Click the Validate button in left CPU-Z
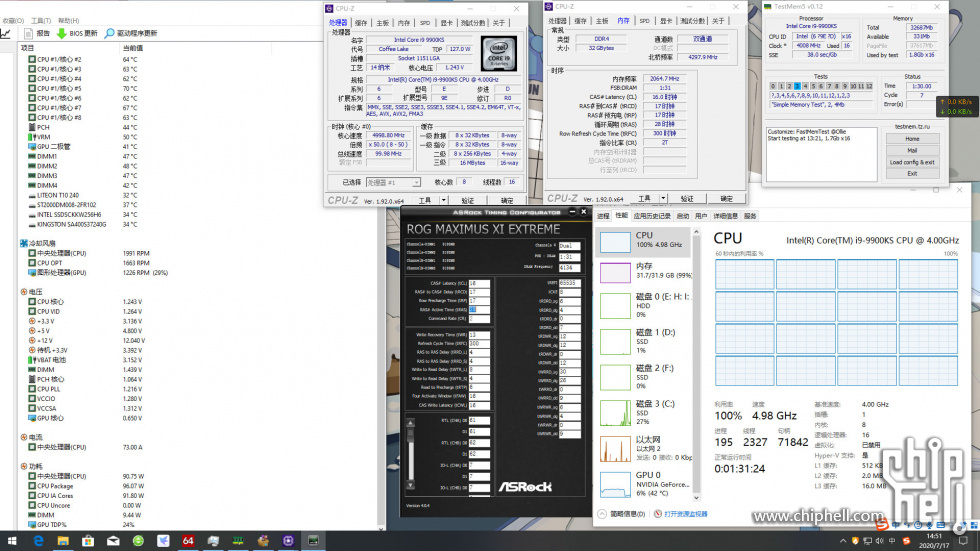Viewport: 980px width, 551px height. pos(468,201)
